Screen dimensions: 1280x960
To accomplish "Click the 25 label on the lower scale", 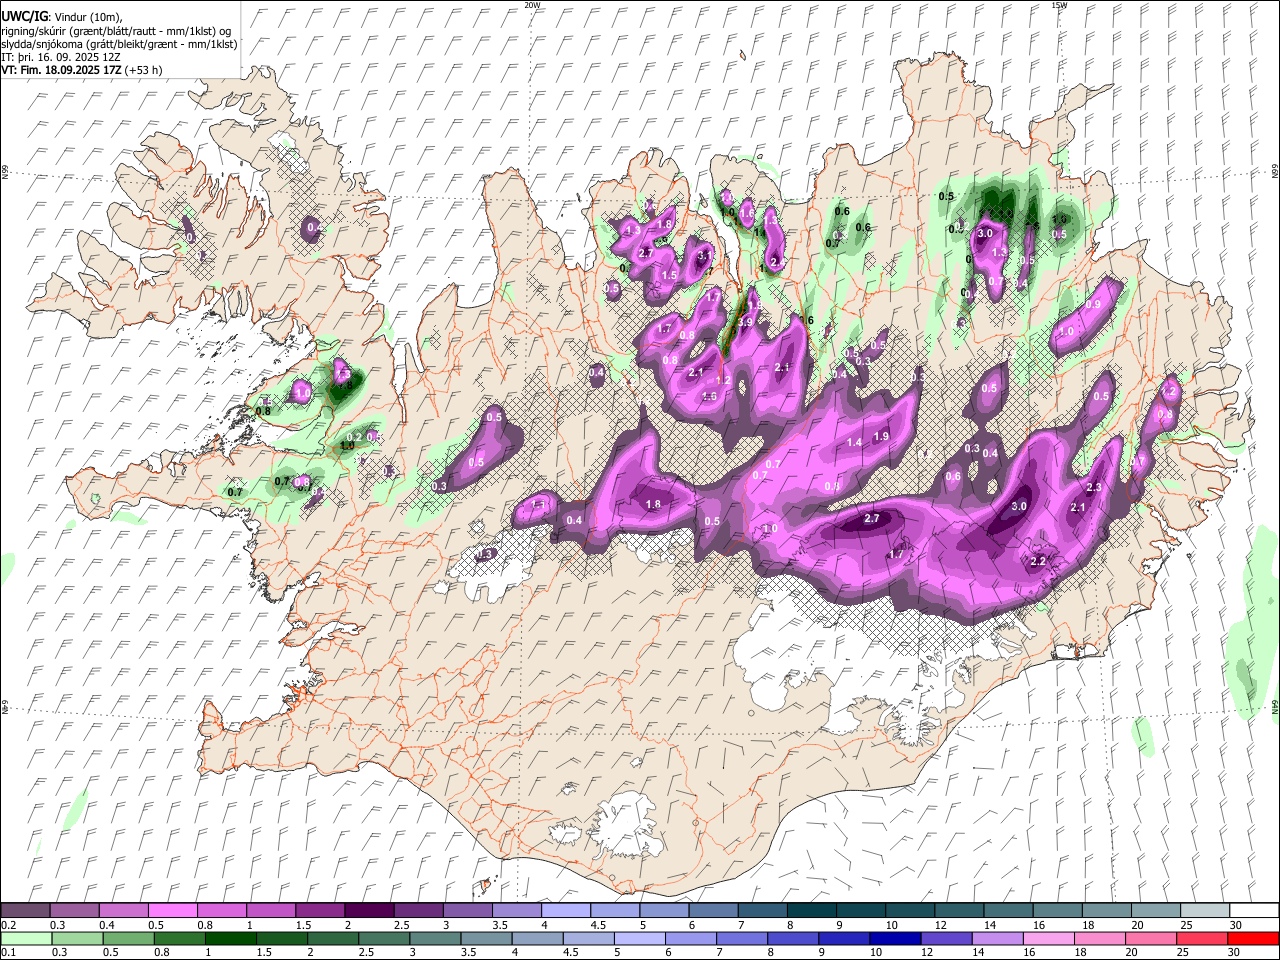I will (x=1184, y=952).
